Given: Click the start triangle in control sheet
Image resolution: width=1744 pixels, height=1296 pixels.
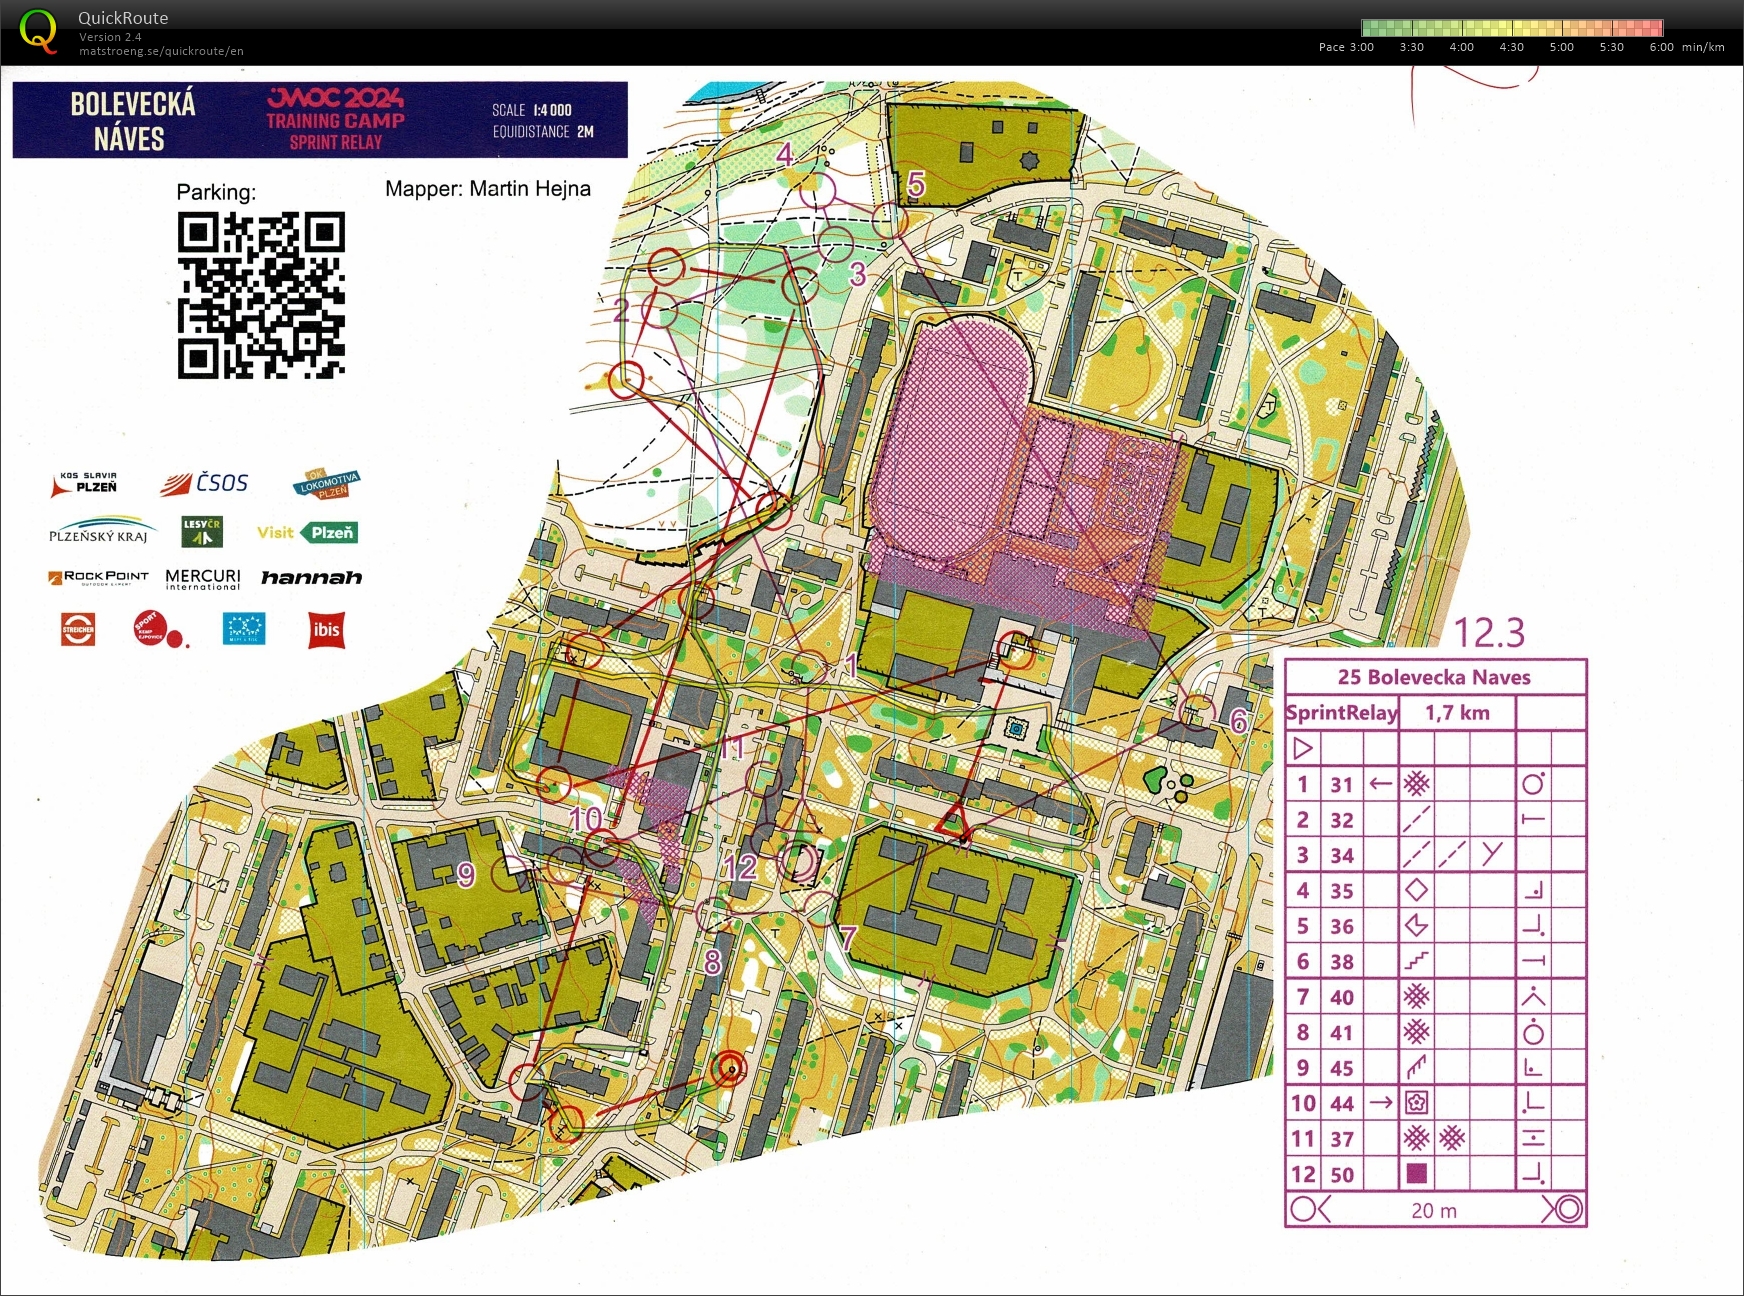Looking at the screenshot, I should [1302, 748].
